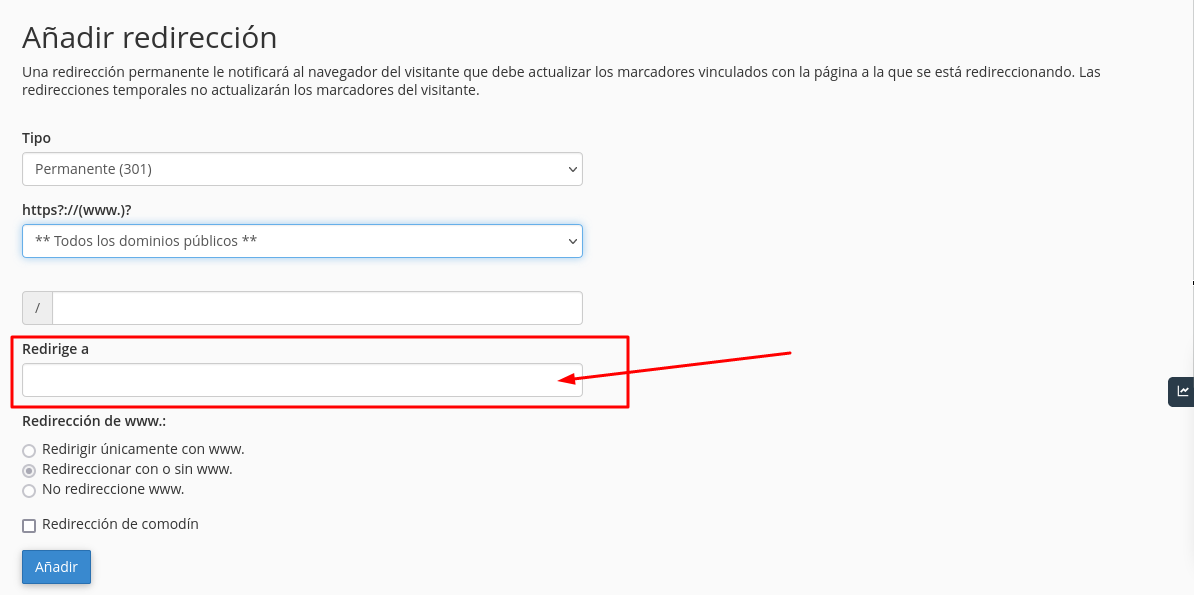The height and width of the screenshot is (595, 1194).
Task: Click the Redirección de comodín label text
Action: [120, 524]
